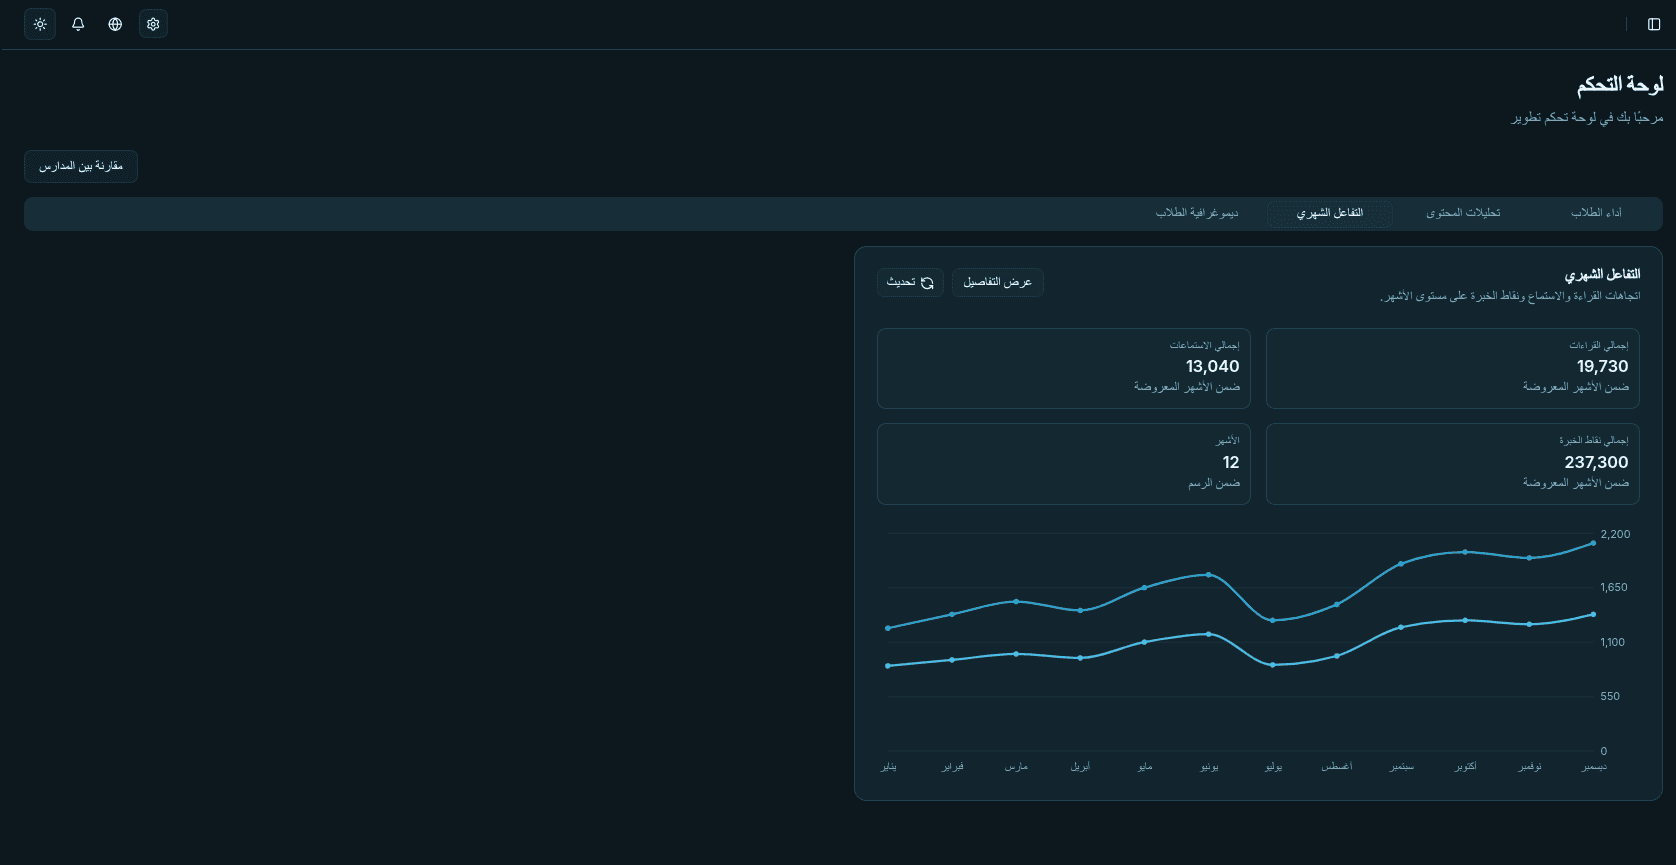Click the فبراير axis label
The width and height of the screenshot is (1676, 865).
click(x=953, y=767)
